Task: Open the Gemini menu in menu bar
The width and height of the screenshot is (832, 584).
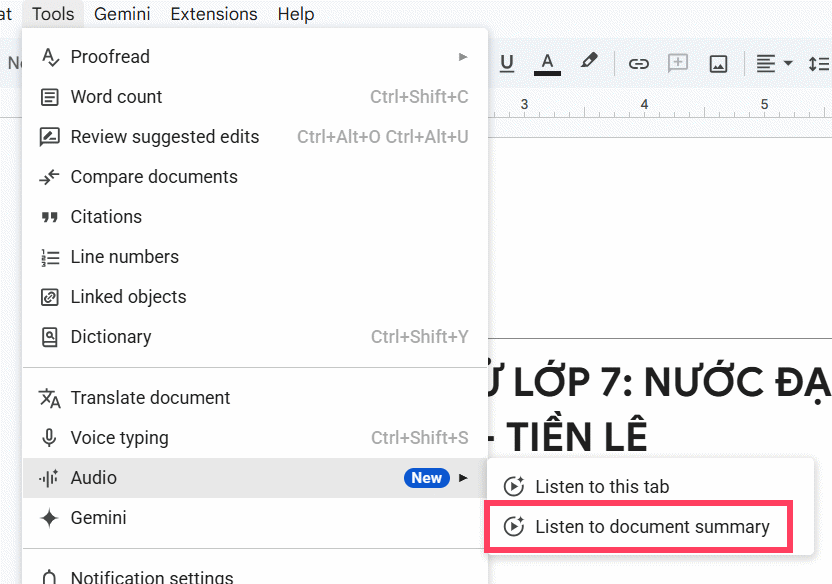Action: (x=122, y=14)
